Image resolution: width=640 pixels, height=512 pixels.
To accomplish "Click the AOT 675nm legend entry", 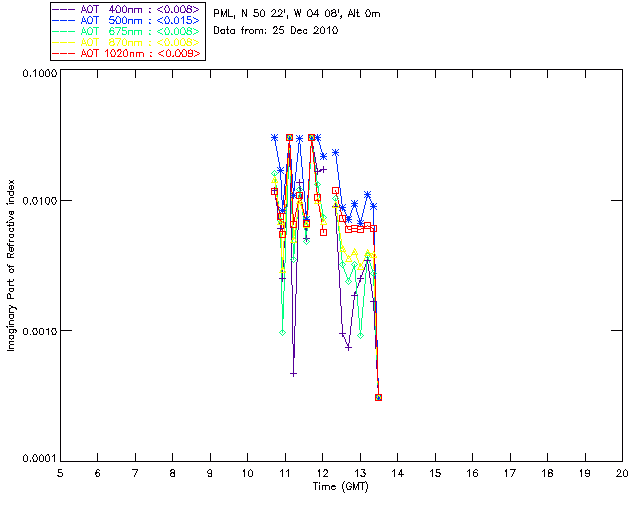I will (x=128, y=31).
